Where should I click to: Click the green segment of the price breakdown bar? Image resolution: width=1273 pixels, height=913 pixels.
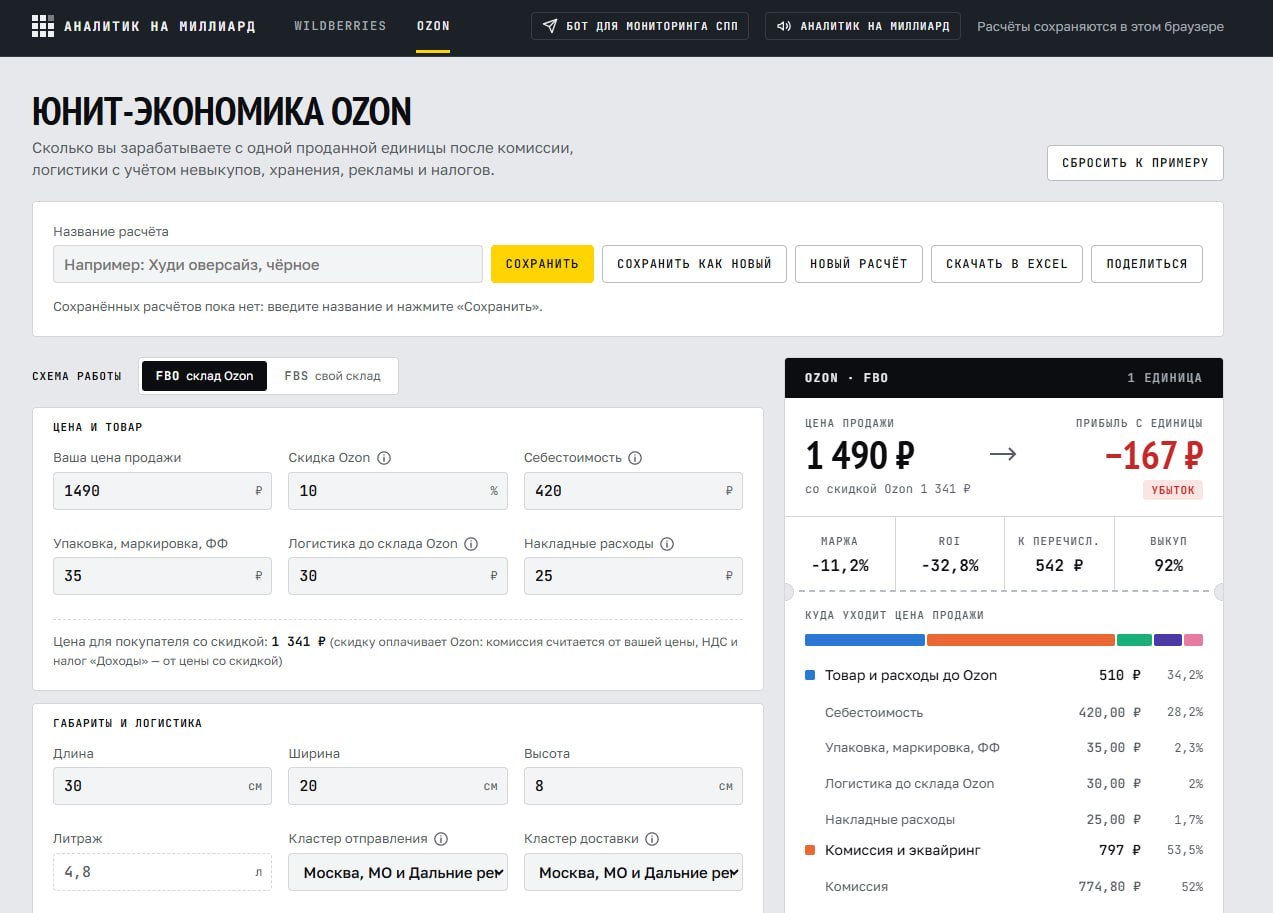(1134, 640)
